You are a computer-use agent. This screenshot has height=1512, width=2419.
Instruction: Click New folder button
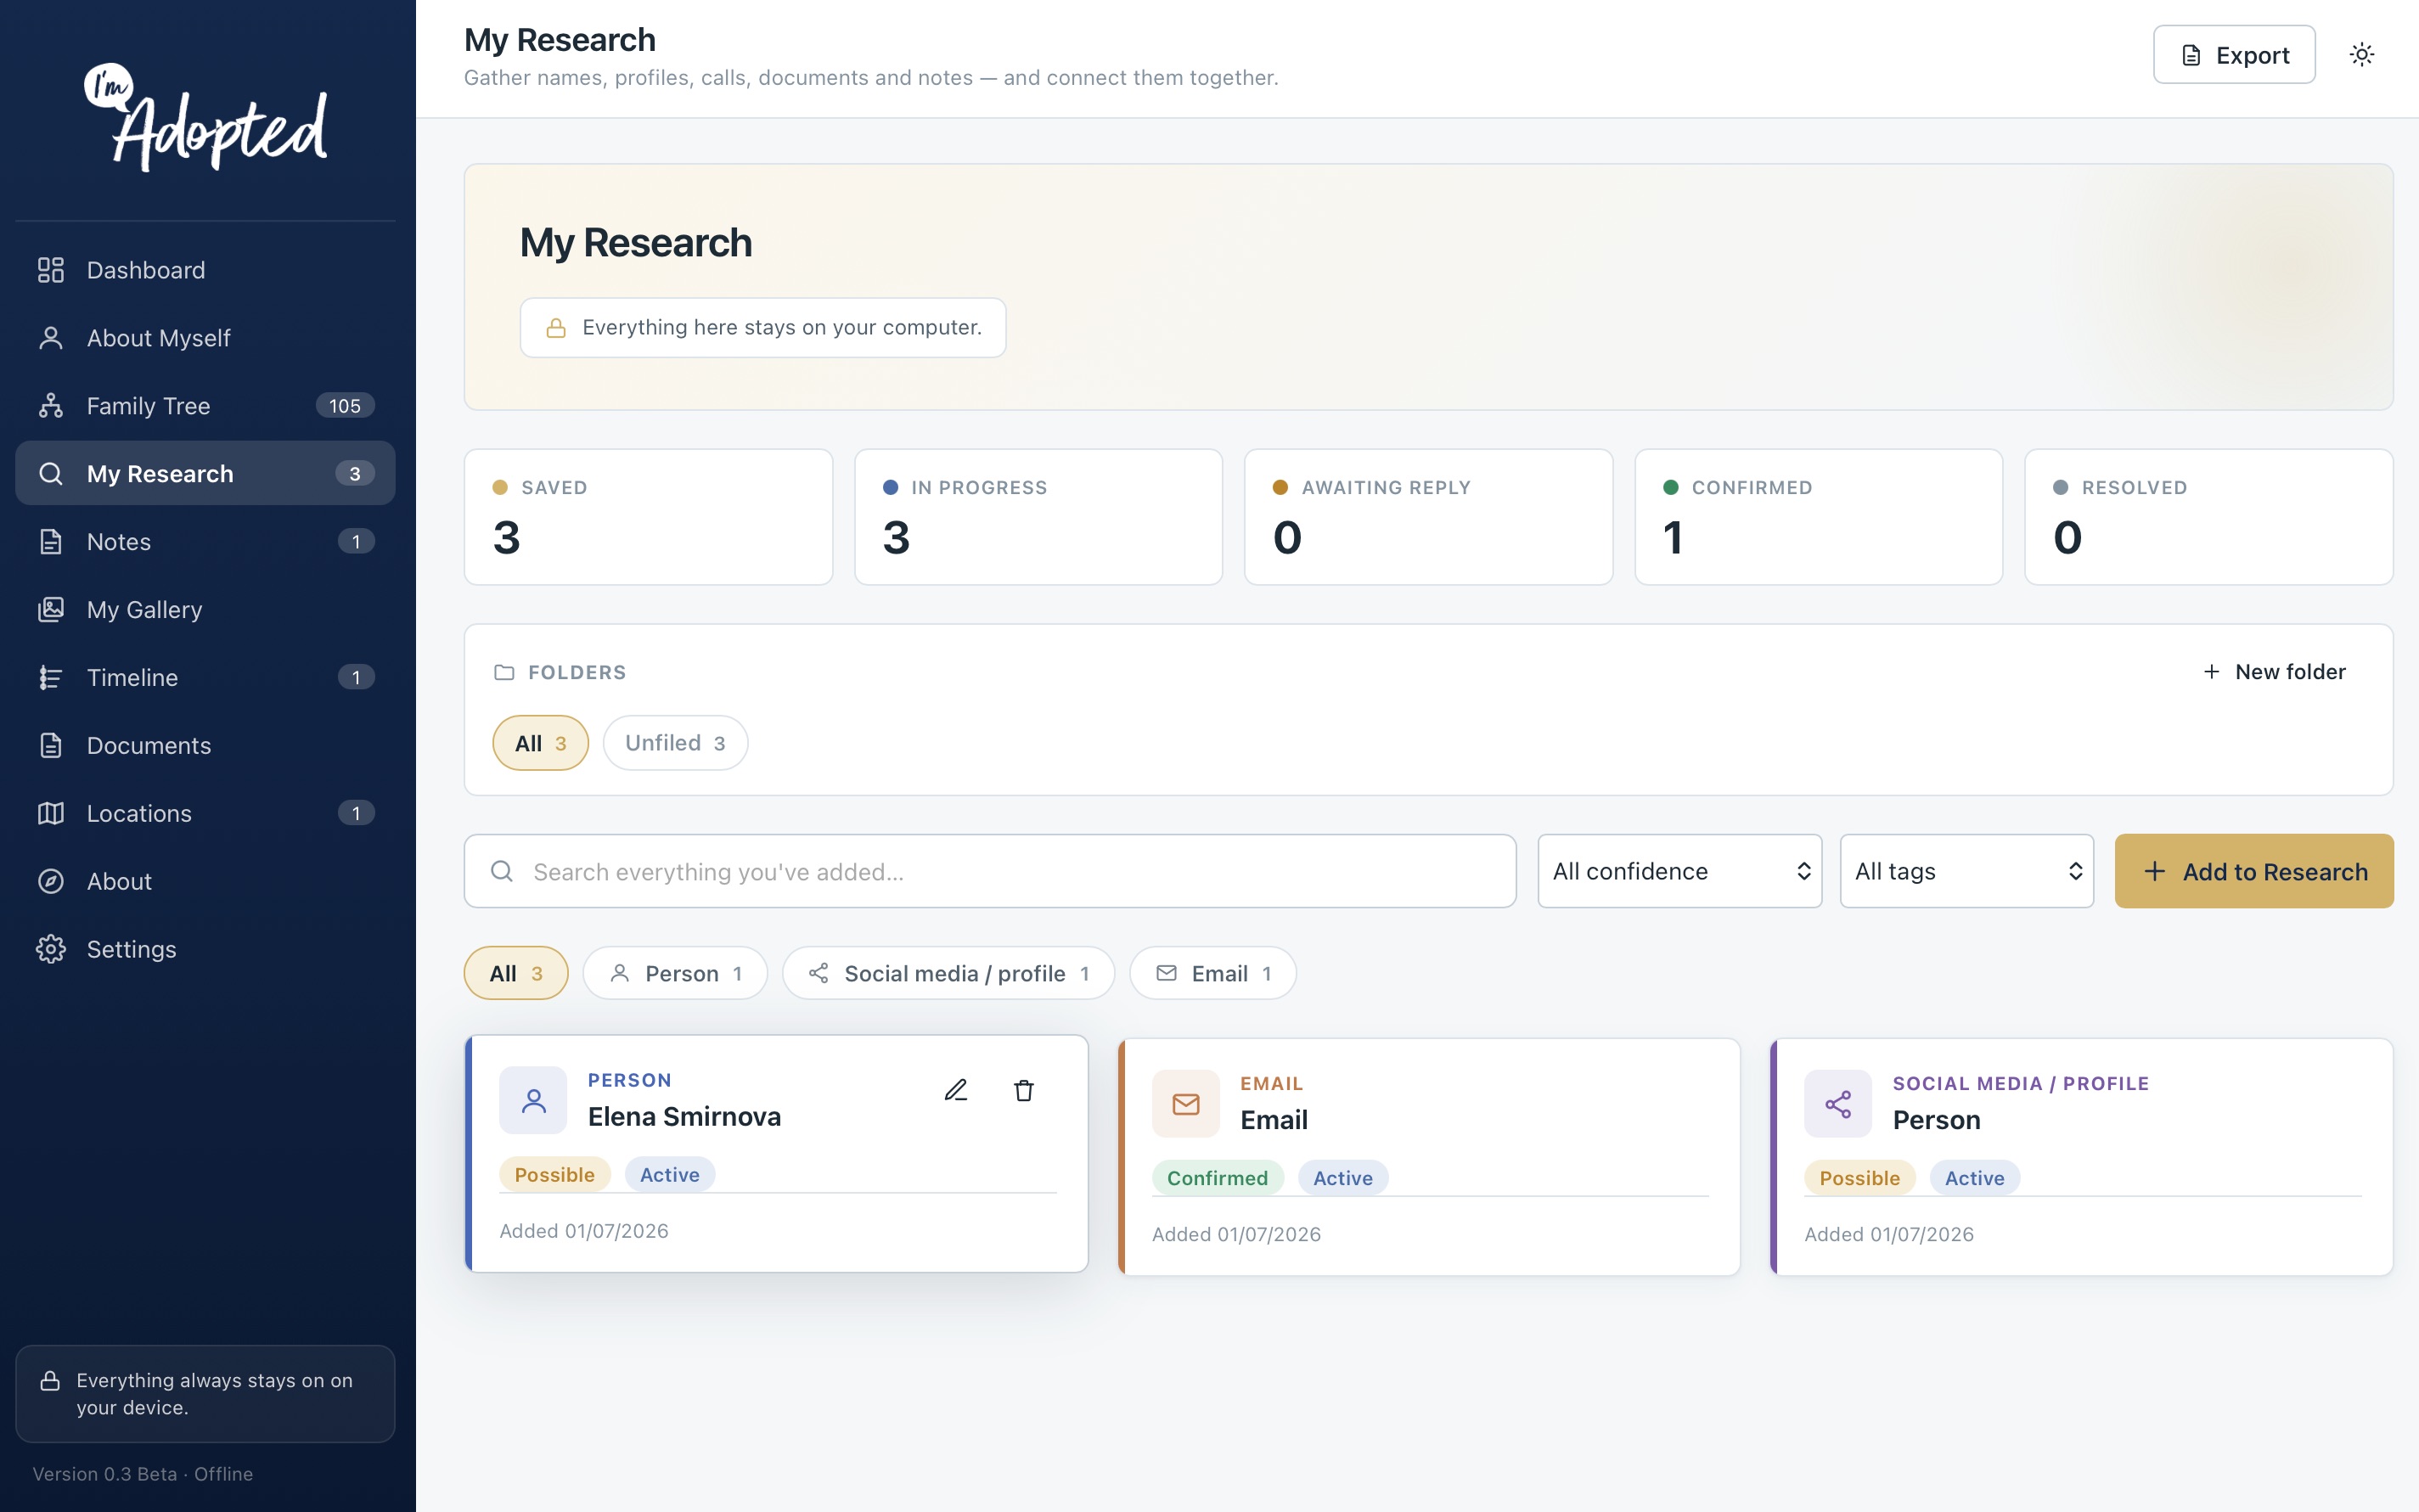point(2275,672)
